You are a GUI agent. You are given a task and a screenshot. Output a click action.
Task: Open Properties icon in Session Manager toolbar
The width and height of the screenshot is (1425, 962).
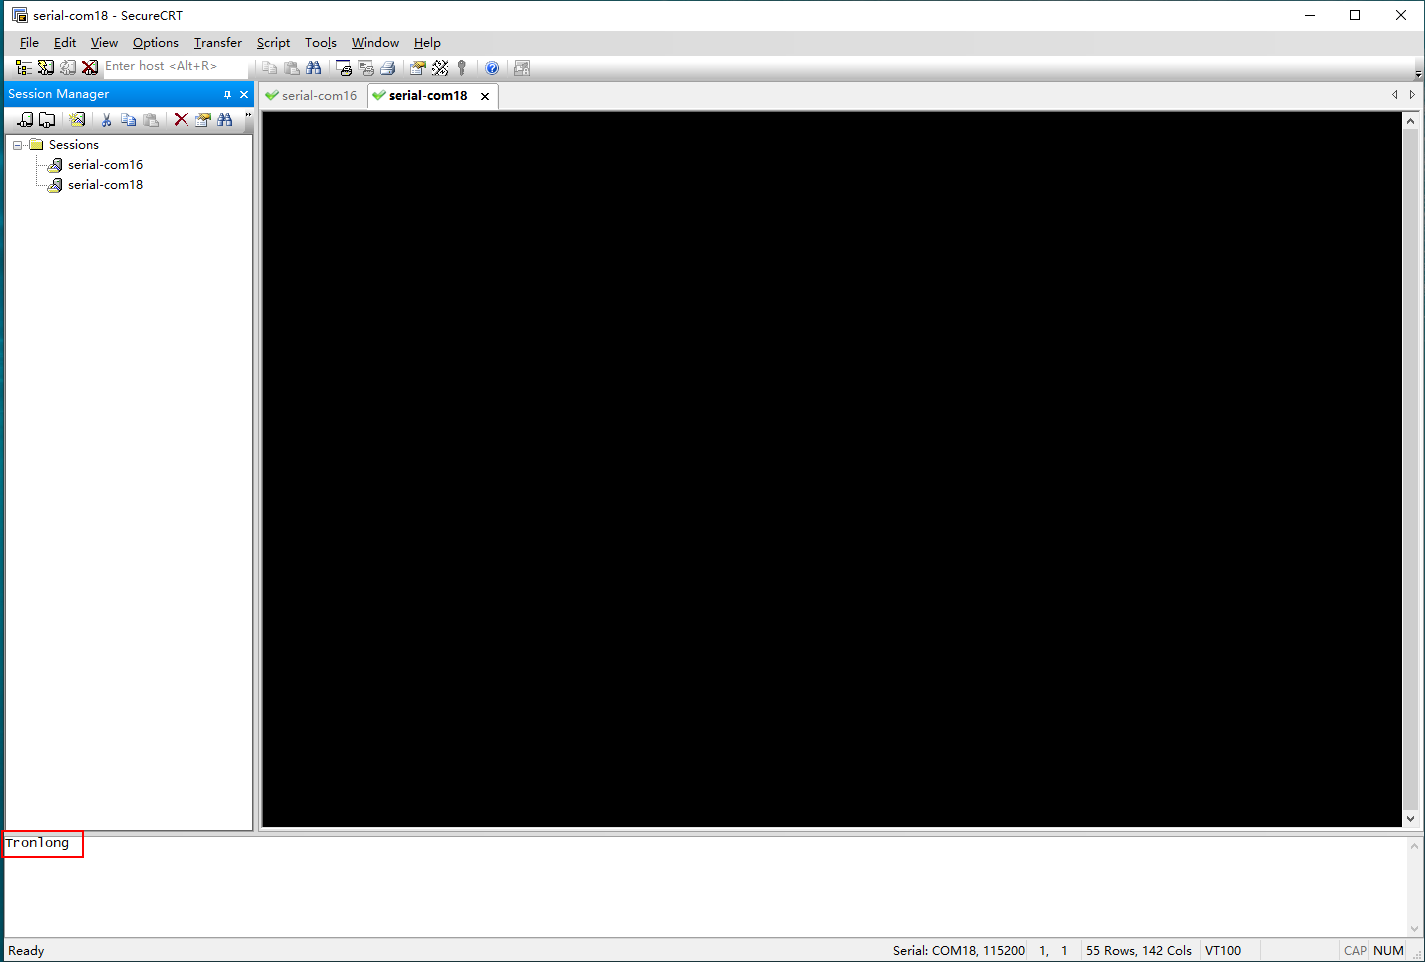[203, 120]
